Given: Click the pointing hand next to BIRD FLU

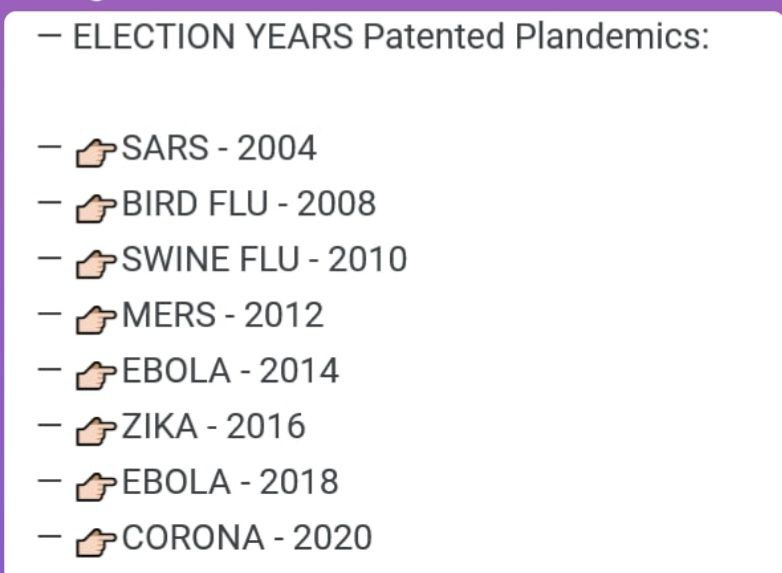Looking at the screenshot, I should (x=97, y=208).
